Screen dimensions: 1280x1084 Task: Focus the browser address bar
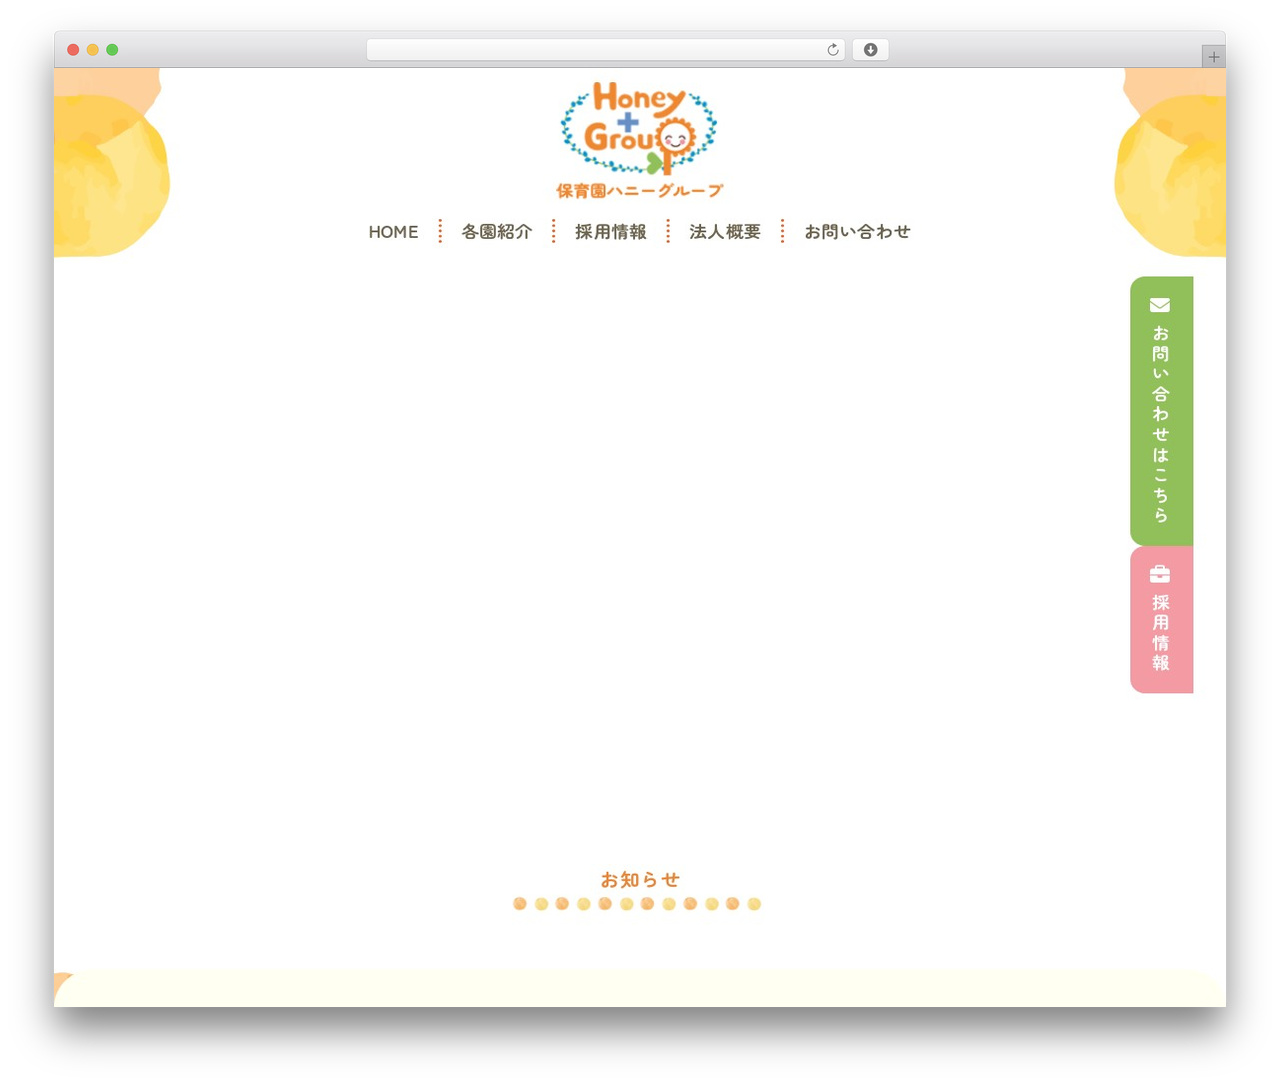[605, 50]
